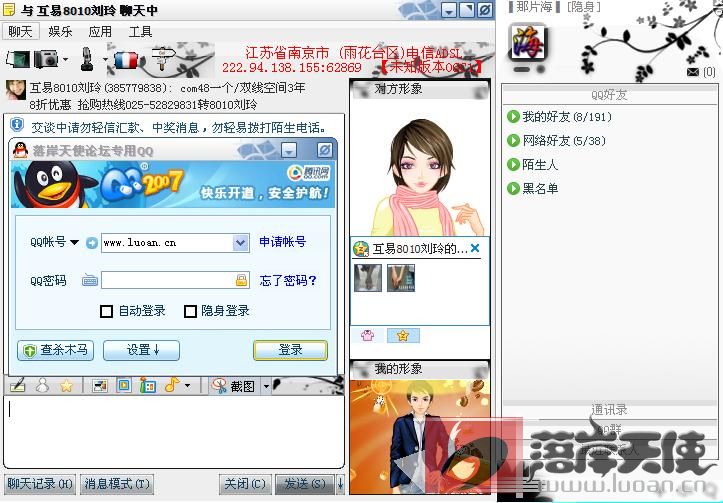Open the mail envelope icon showing (0)
The height and width of the screenshot is (503, 723).
tap(693, 72)
